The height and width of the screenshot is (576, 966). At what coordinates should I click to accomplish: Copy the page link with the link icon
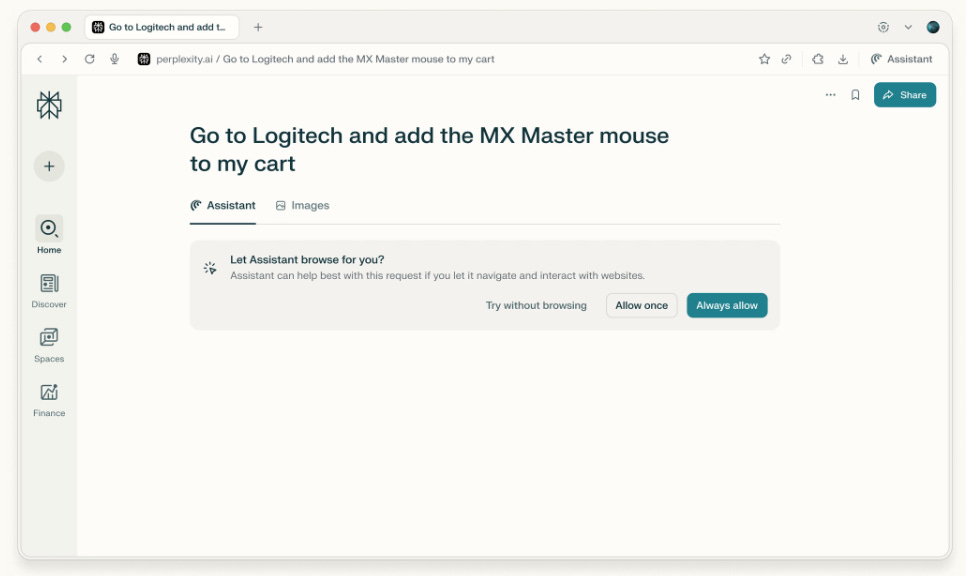pyautogui.click(x=787, y=59)
